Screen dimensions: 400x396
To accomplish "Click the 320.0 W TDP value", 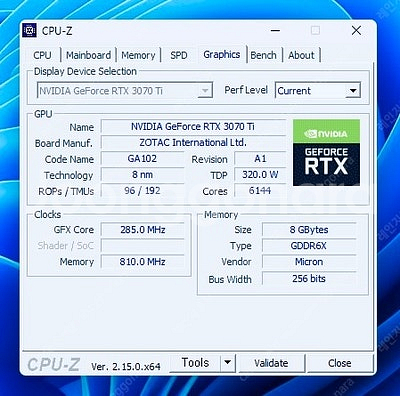I will tap(260, 175).
